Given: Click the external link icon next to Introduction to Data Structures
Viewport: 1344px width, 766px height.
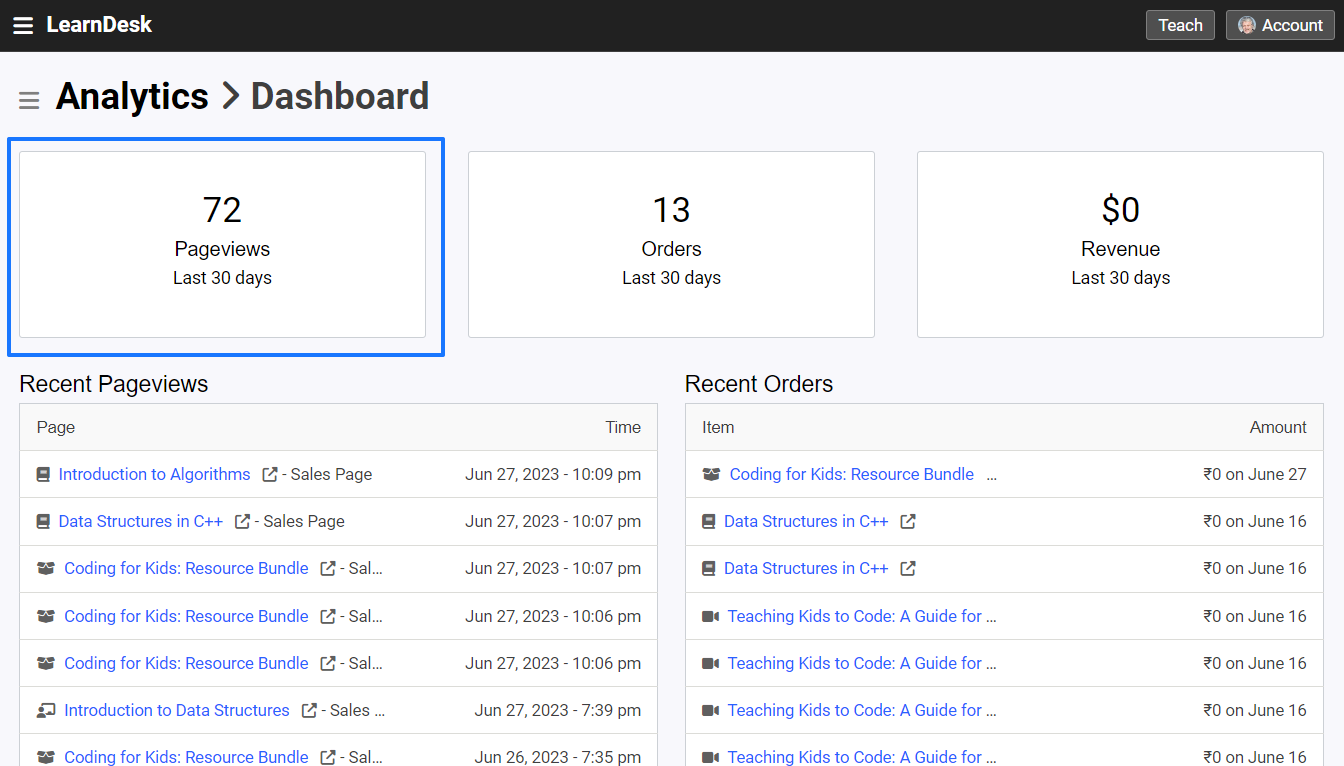Looking at the screenshot, I should click(x=309, y=710).
